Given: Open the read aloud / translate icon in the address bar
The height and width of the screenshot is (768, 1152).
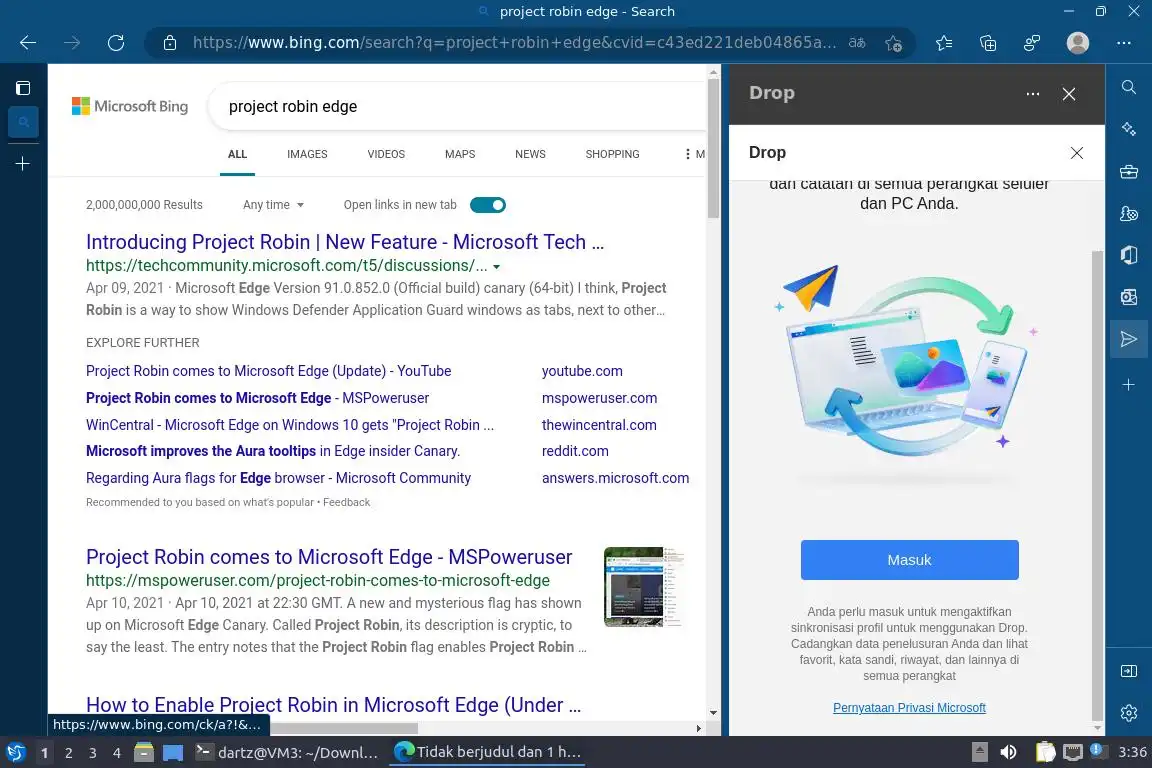Looking at the screenshot, I should [x=857, y=43].
